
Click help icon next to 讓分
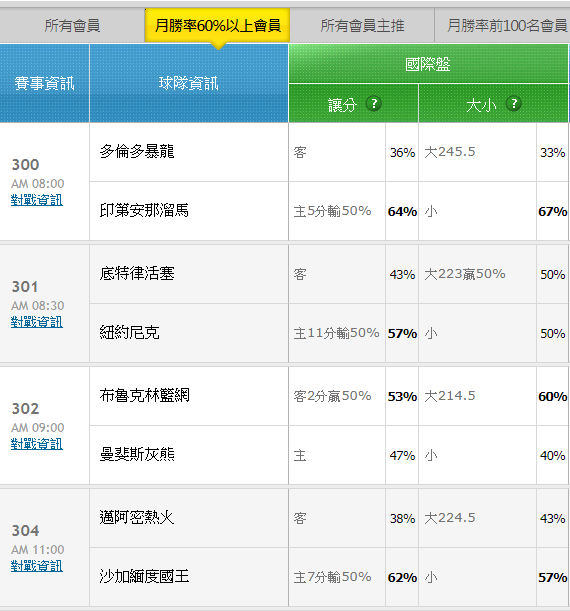(374, 104)
